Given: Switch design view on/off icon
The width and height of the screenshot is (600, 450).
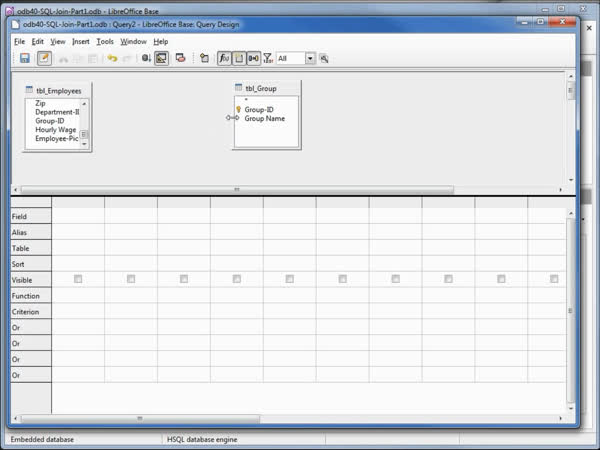Looking at the screenshot, I should click(x=161, y=59).
